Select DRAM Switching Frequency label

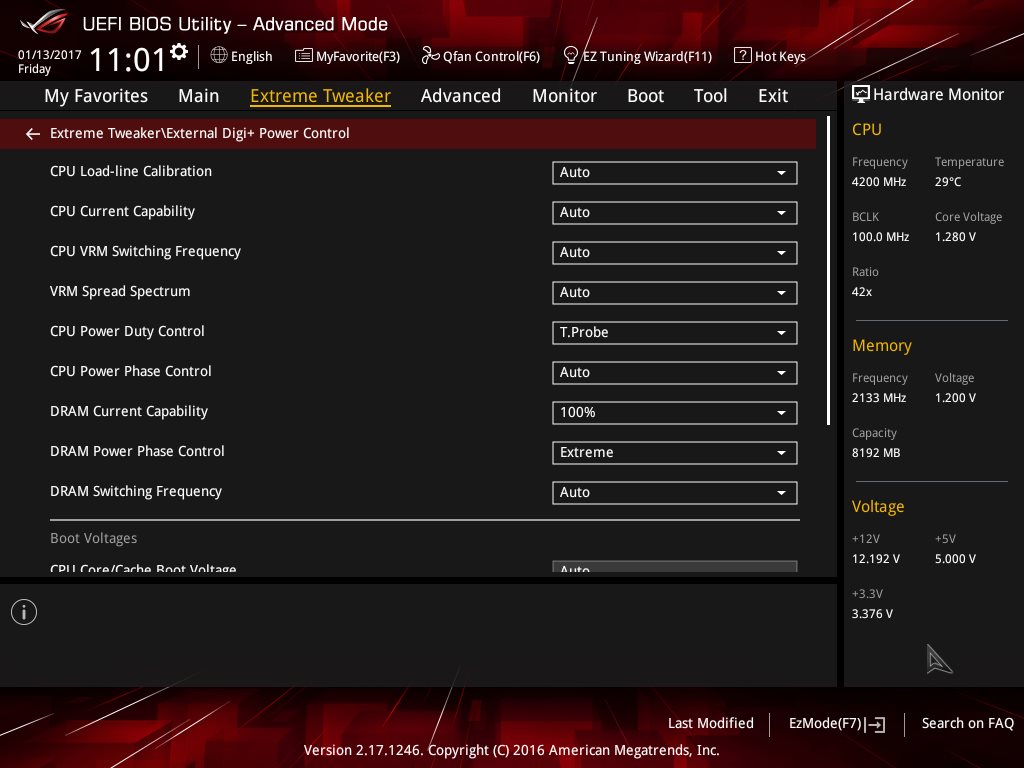pyautogui.click(x=136, y=491)
